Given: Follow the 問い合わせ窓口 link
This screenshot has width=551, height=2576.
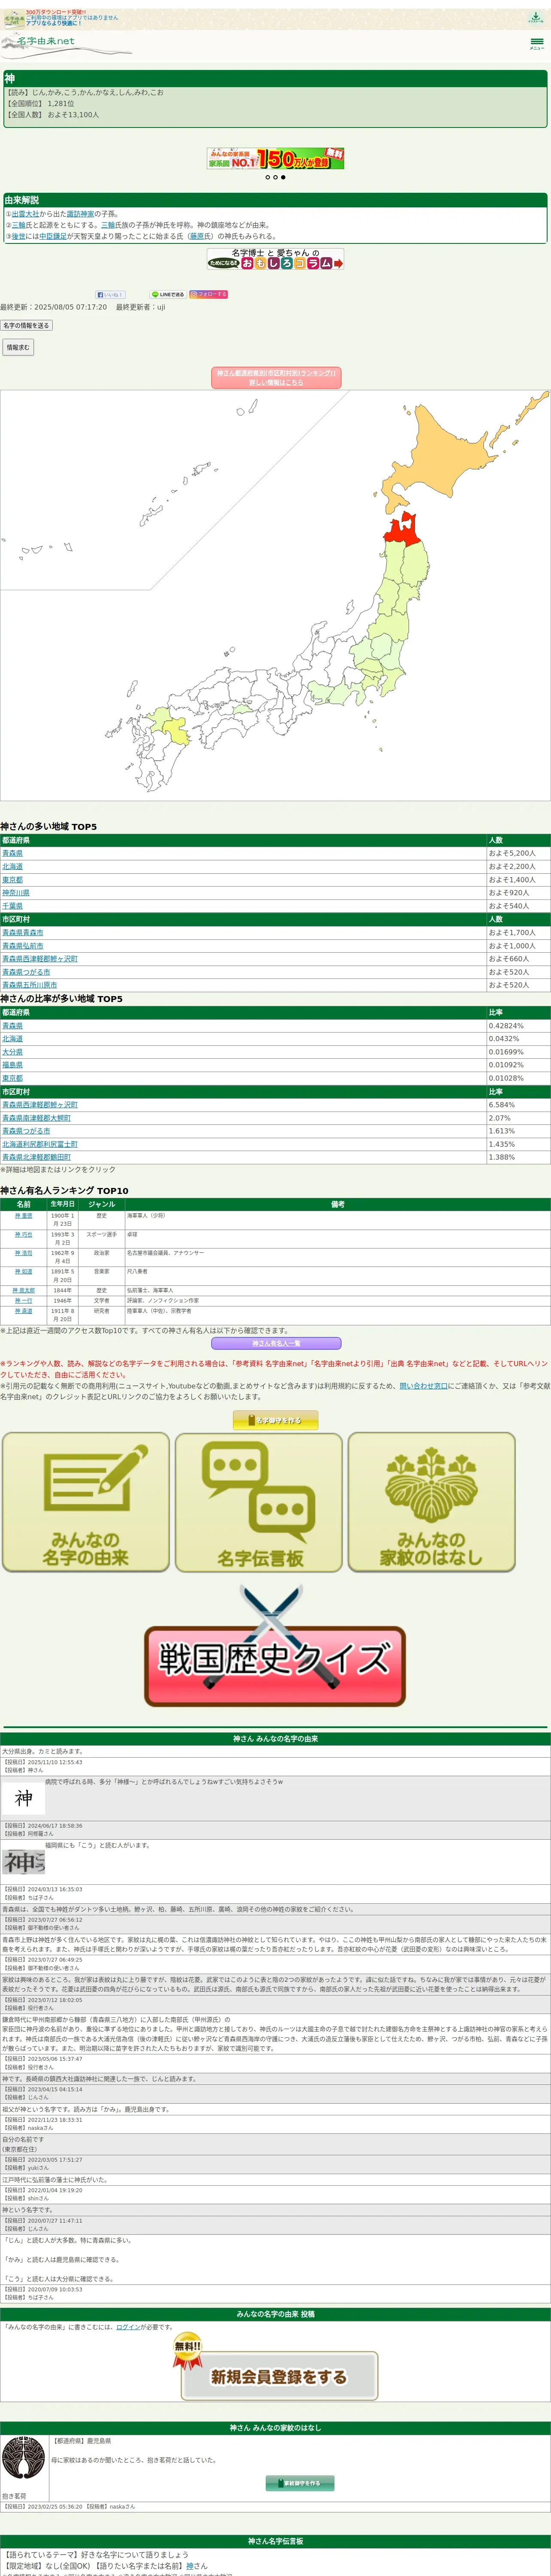Looking at the screenshot, I should [424, 1386].
